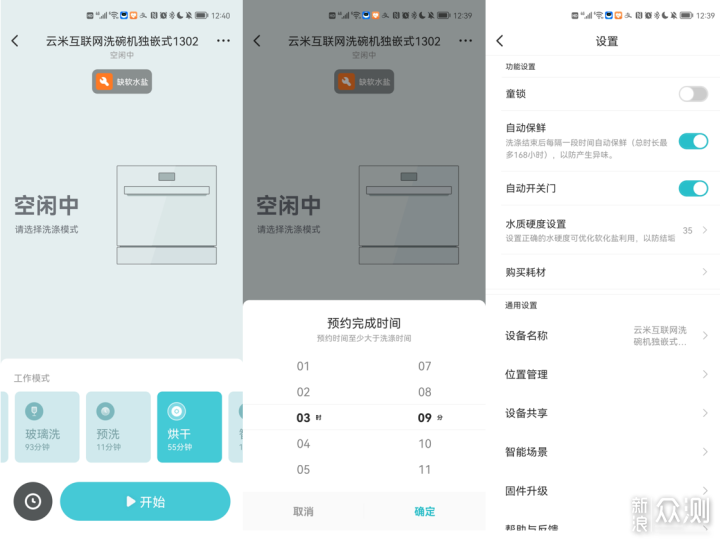Tap battery icon in left screen status bar
720x542 pixels.
point(202,15)
